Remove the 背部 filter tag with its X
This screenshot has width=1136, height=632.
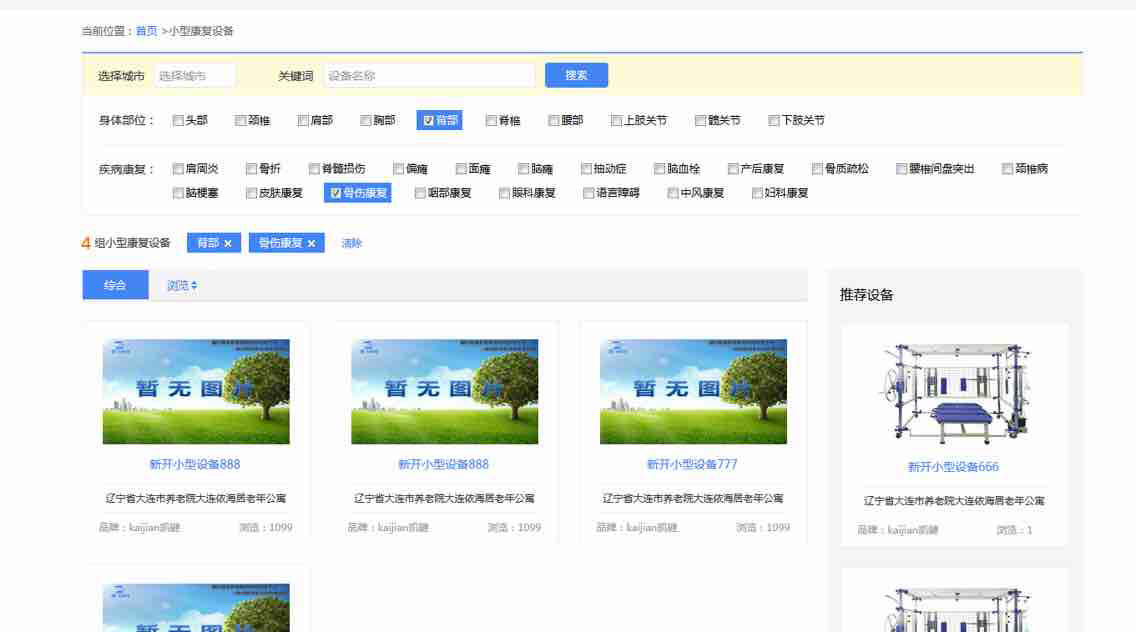pos(228,243)
